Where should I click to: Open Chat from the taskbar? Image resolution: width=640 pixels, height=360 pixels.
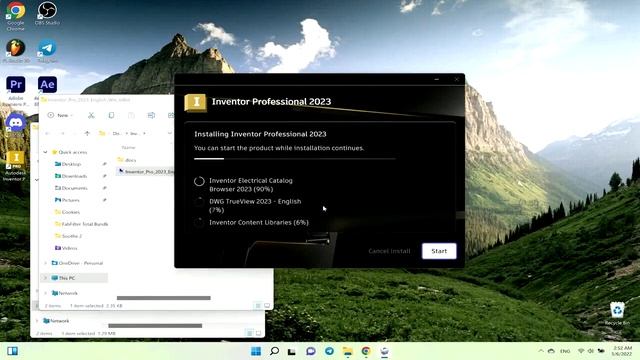point(311,351)
